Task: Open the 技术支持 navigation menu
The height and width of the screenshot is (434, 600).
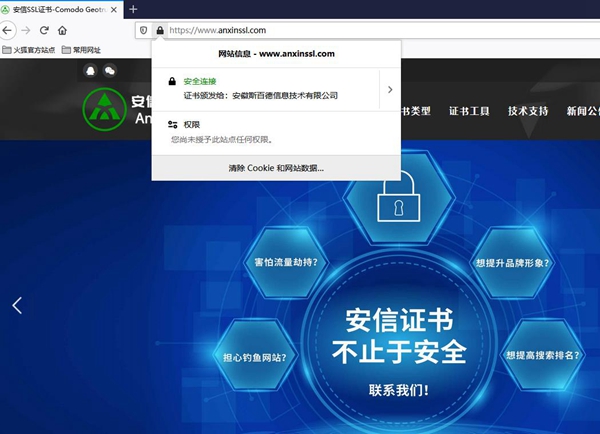Action: click(527, 111)
